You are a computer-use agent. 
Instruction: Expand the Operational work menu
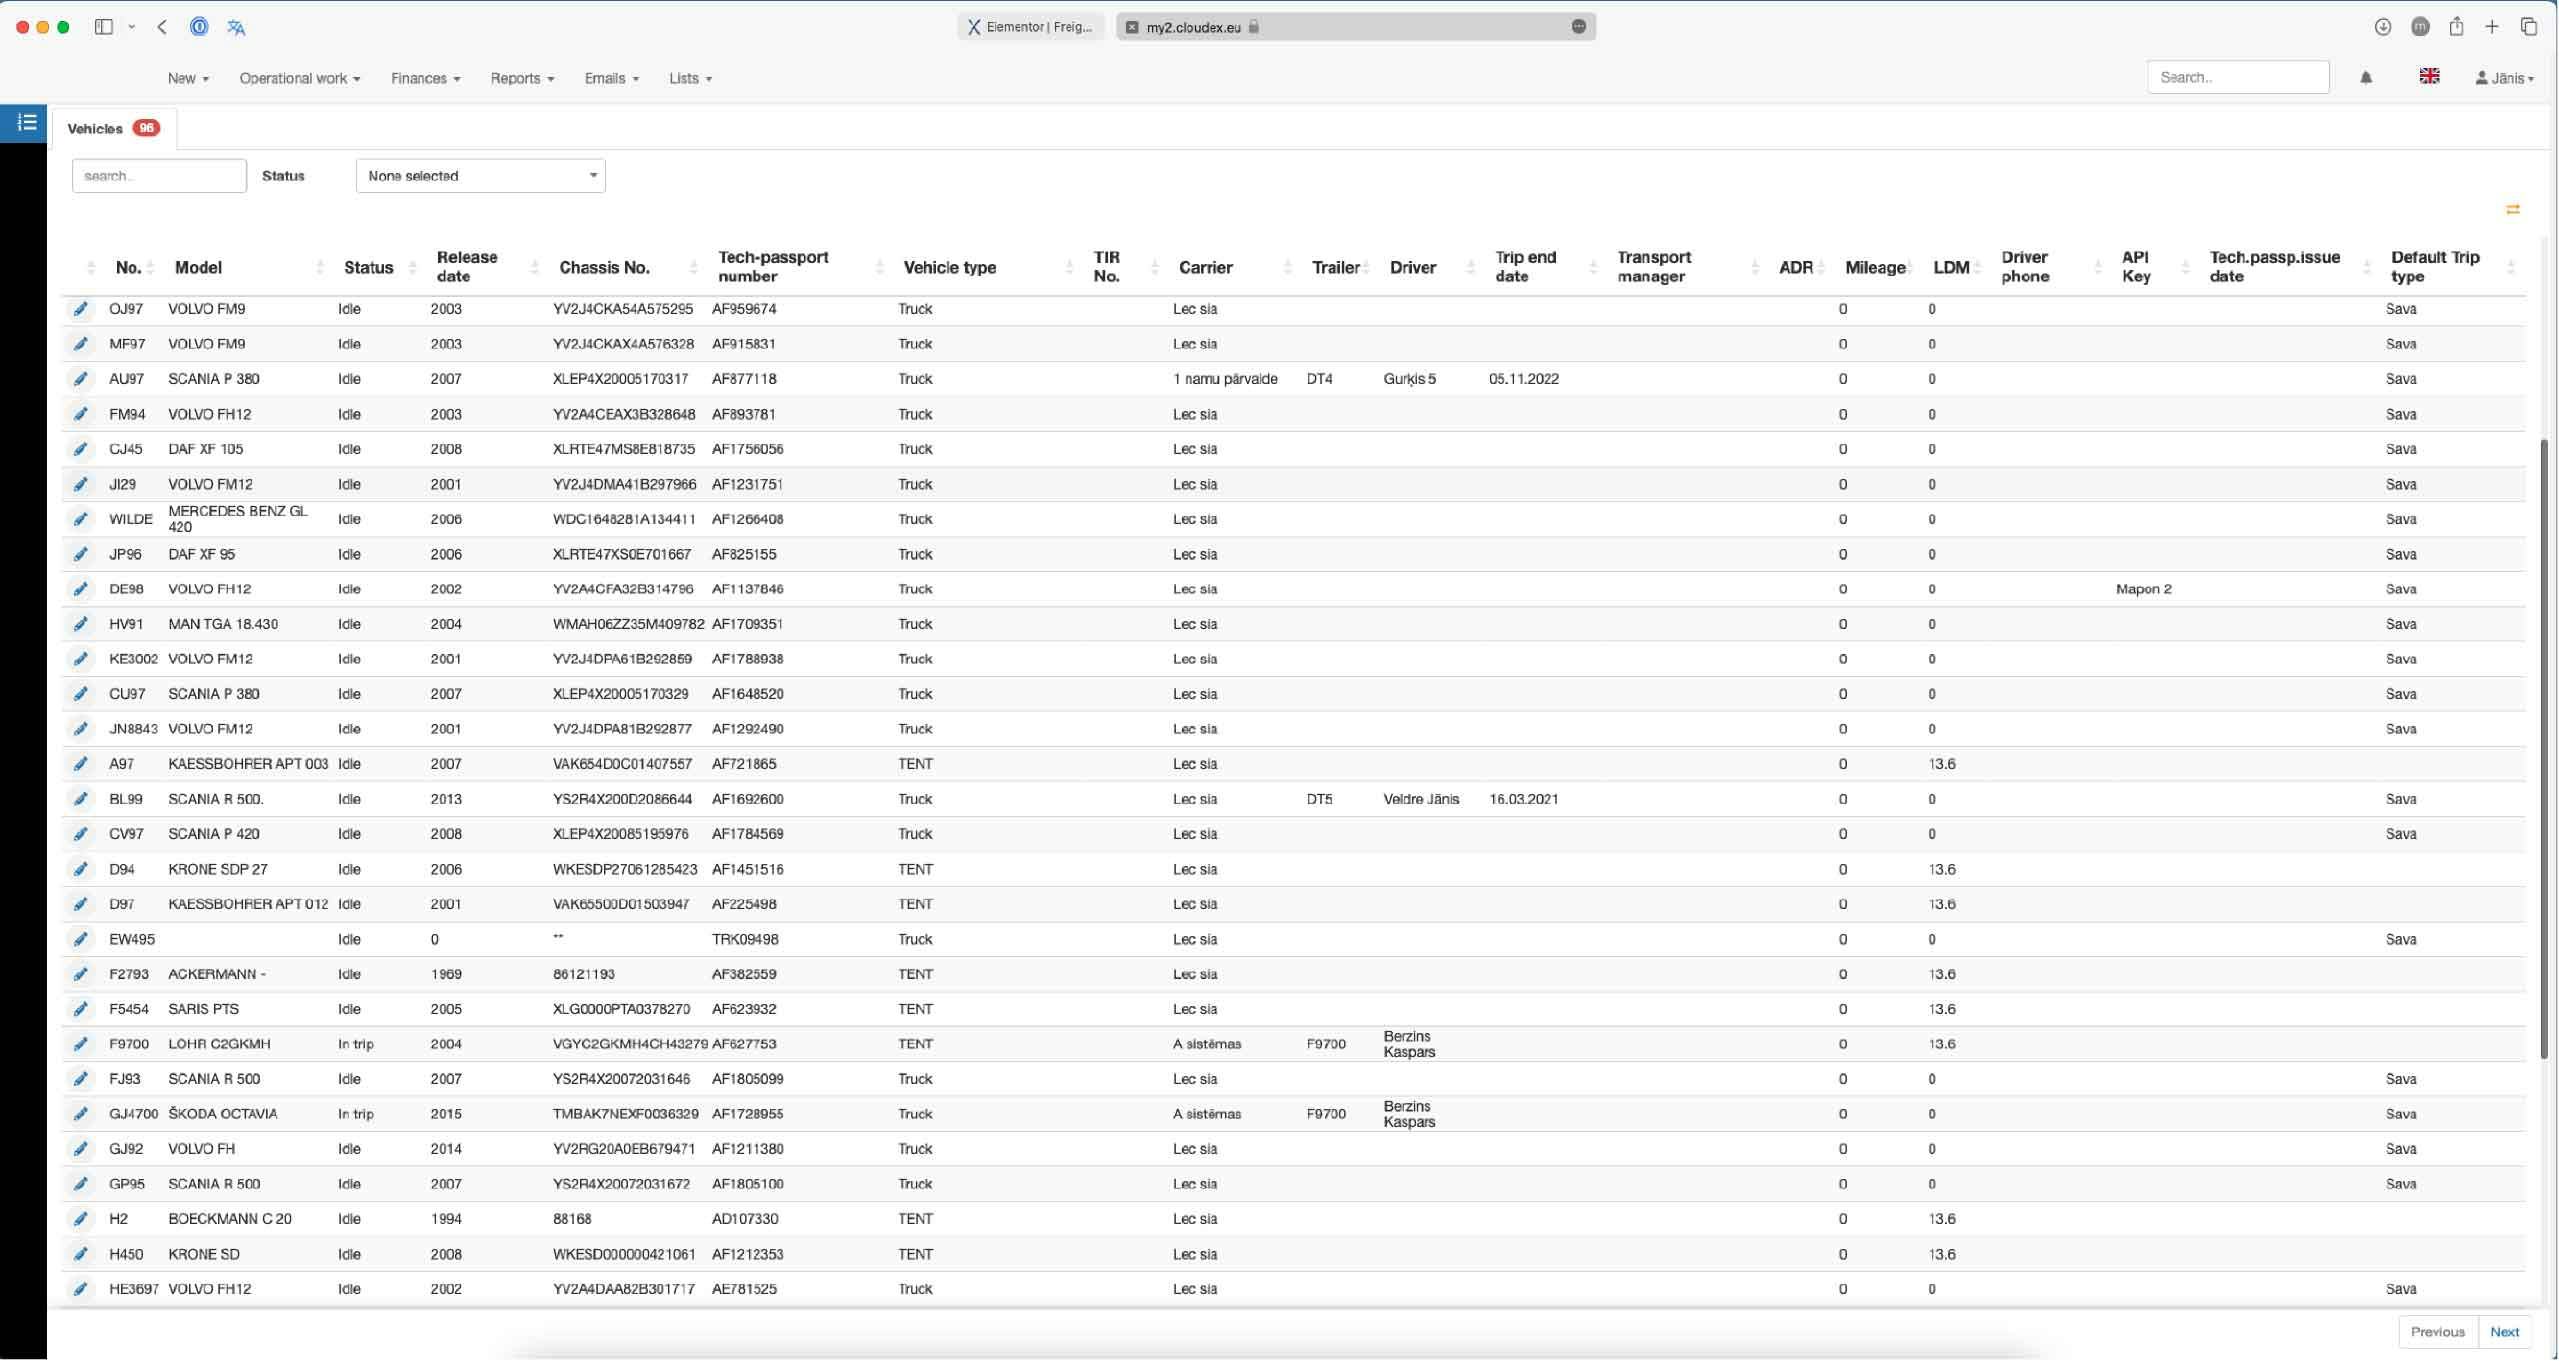(299, 78)
